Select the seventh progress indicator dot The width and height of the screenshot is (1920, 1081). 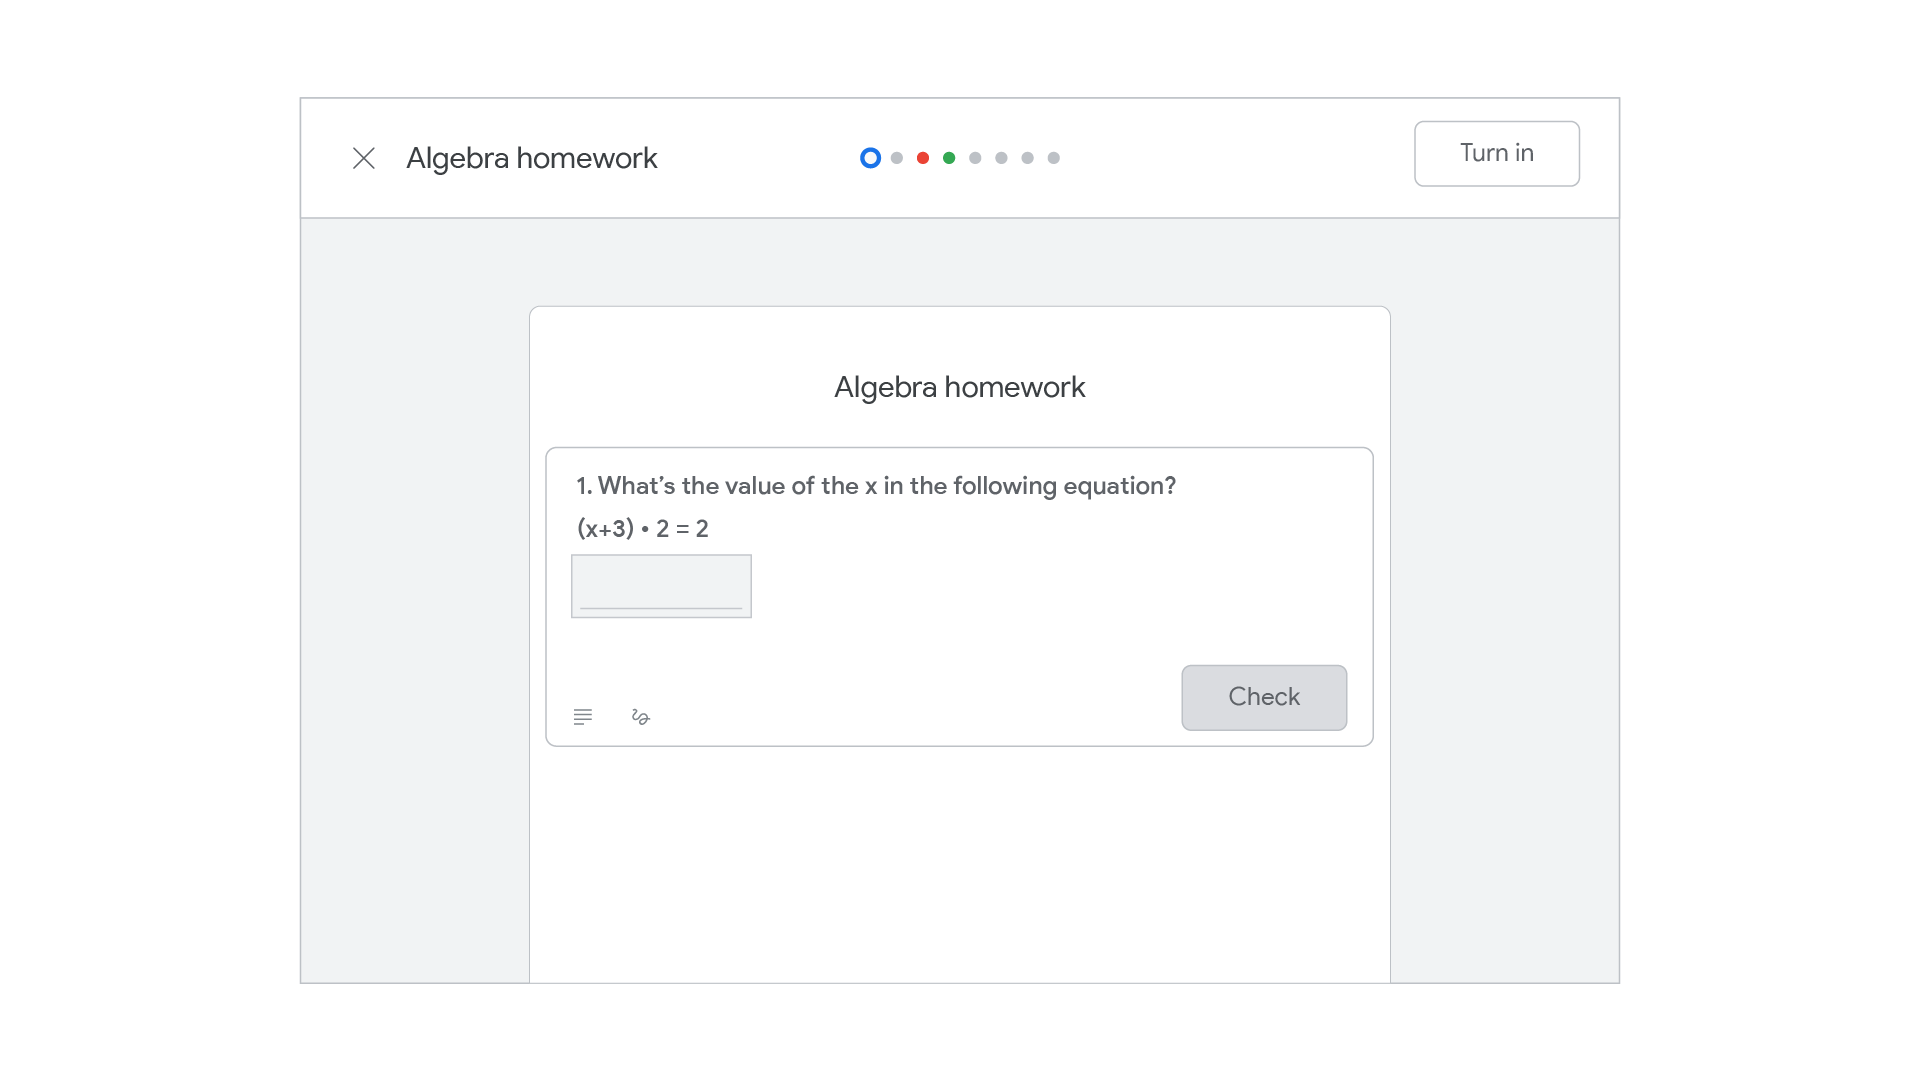[x=1027, y=157]
